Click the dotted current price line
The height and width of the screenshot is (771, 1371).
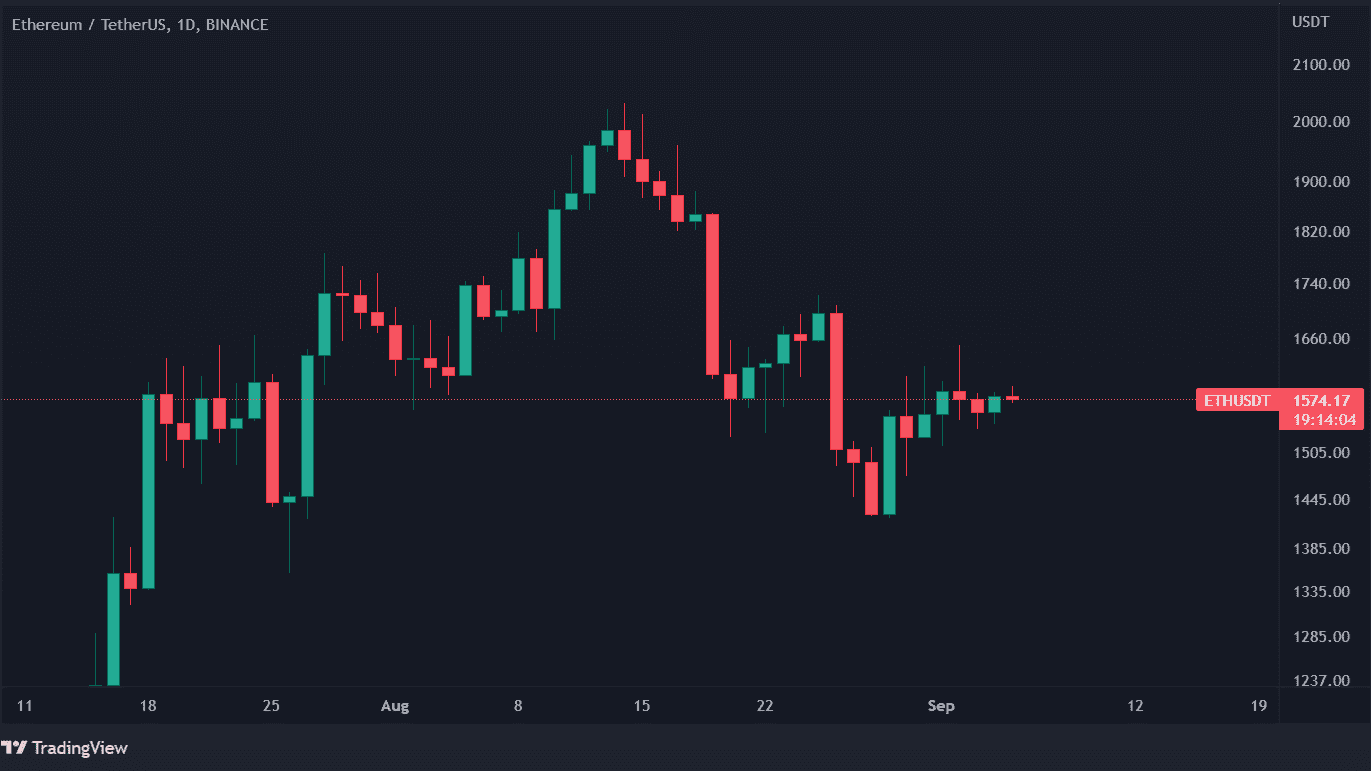(597, 400)
